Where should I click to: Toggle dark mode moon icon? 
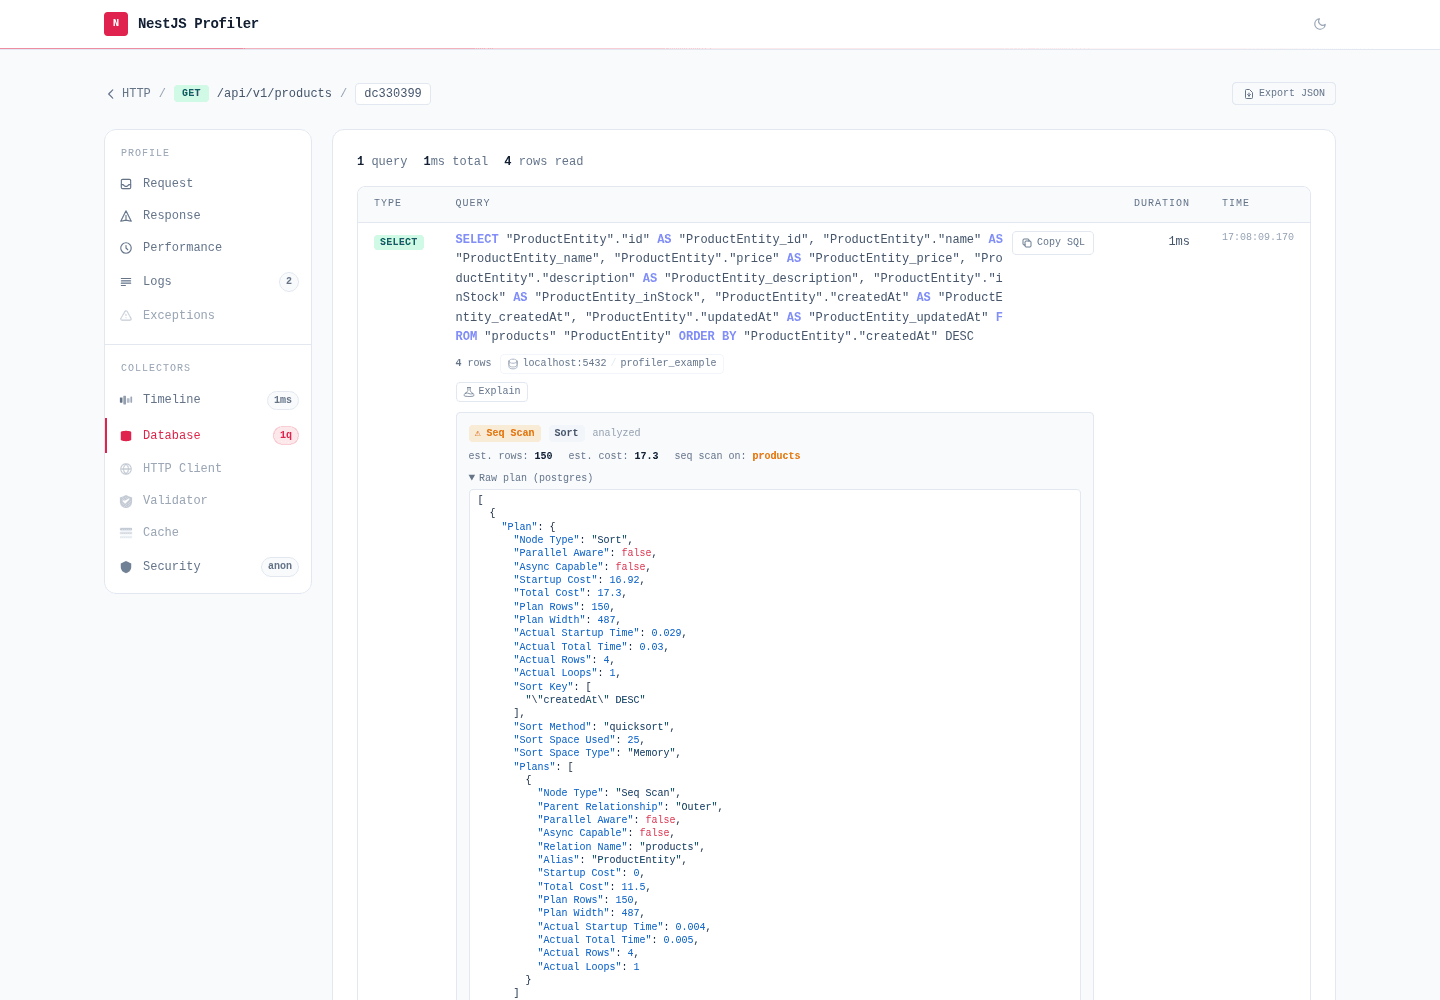pos(1320,24)
